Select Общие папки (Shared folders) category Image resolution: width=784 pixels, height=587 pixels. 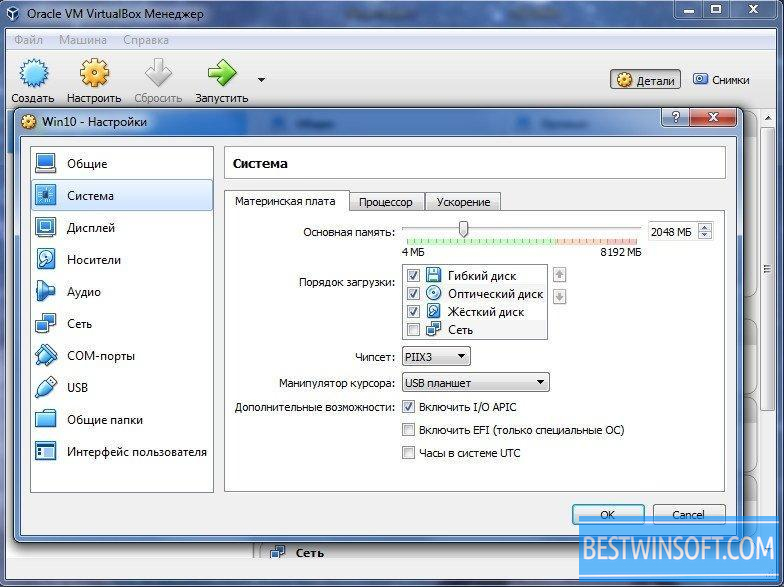point(122,420)
